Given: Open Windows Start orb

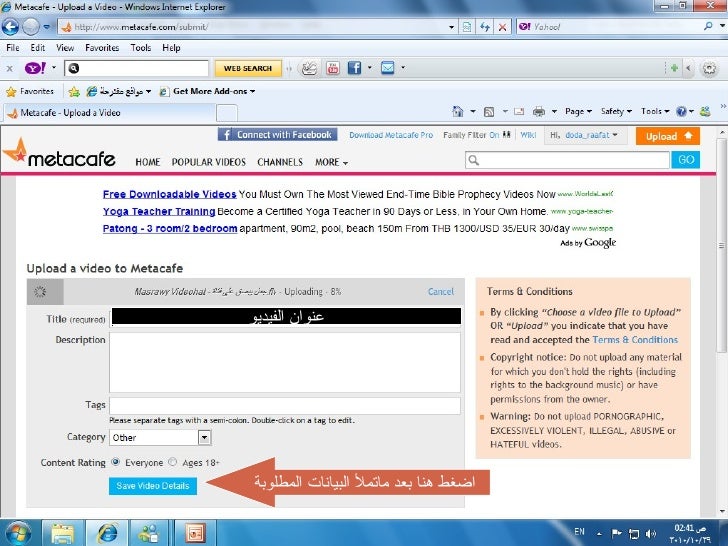Looking at the screenshot, I should (x=18, y=533).
